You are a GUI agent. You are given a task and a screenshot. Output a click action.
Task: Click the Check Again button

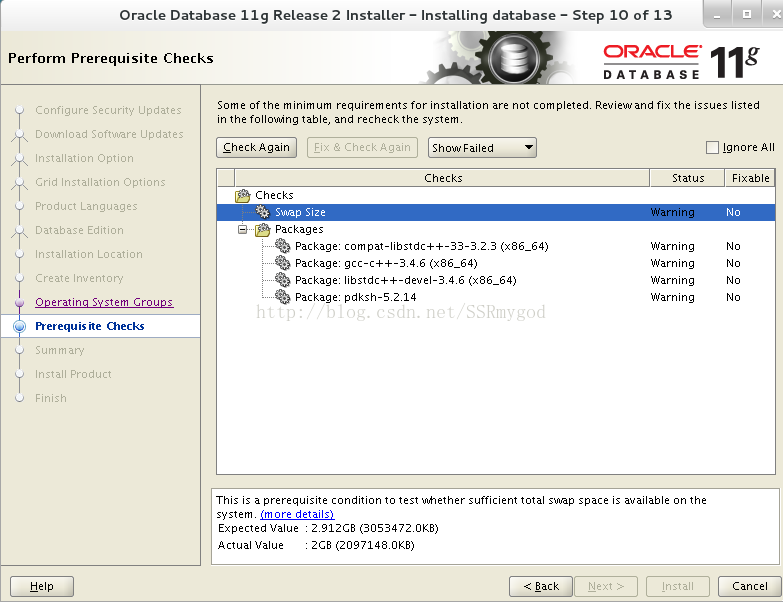click(257, 148)
